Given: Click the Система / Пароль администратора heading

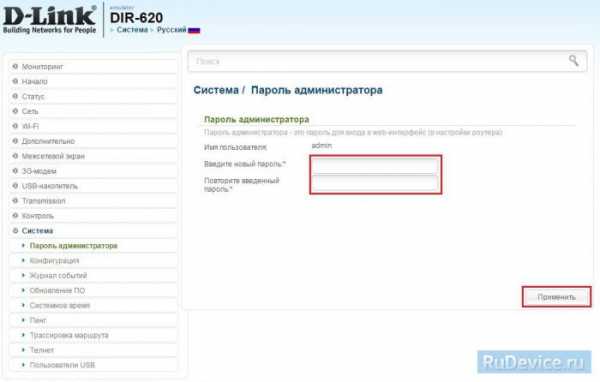Looking at the screenshot, I should pyautogui.click(x=288, y=90).
